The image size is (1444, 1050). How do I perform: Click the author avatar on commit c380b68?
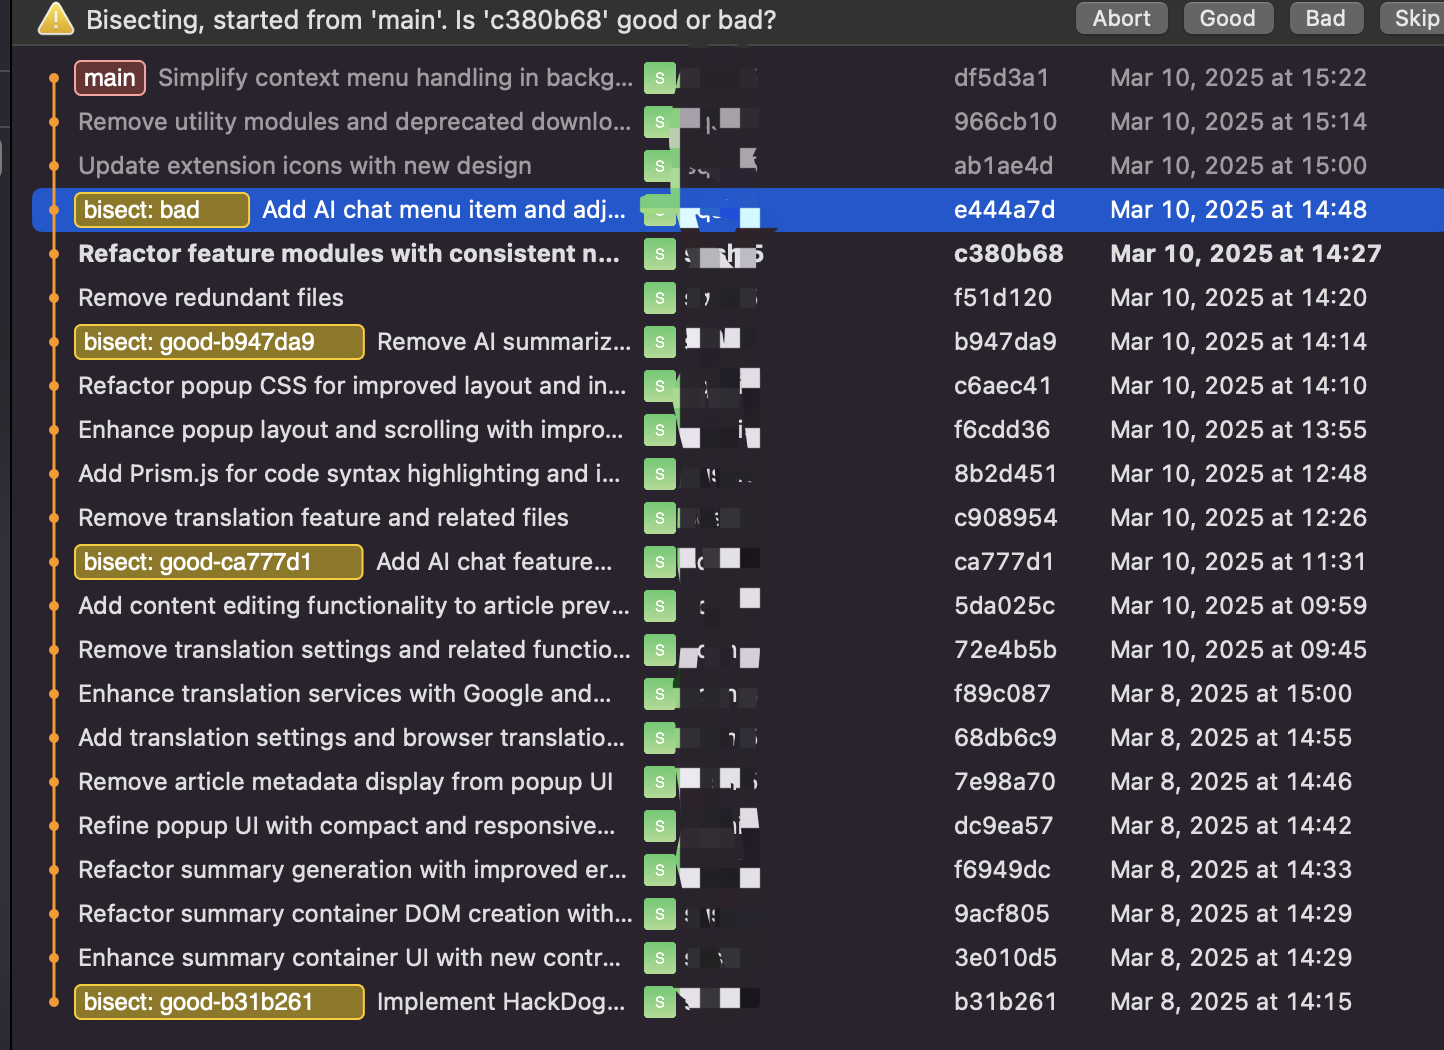pyautogui.click(x=659, y=254)
